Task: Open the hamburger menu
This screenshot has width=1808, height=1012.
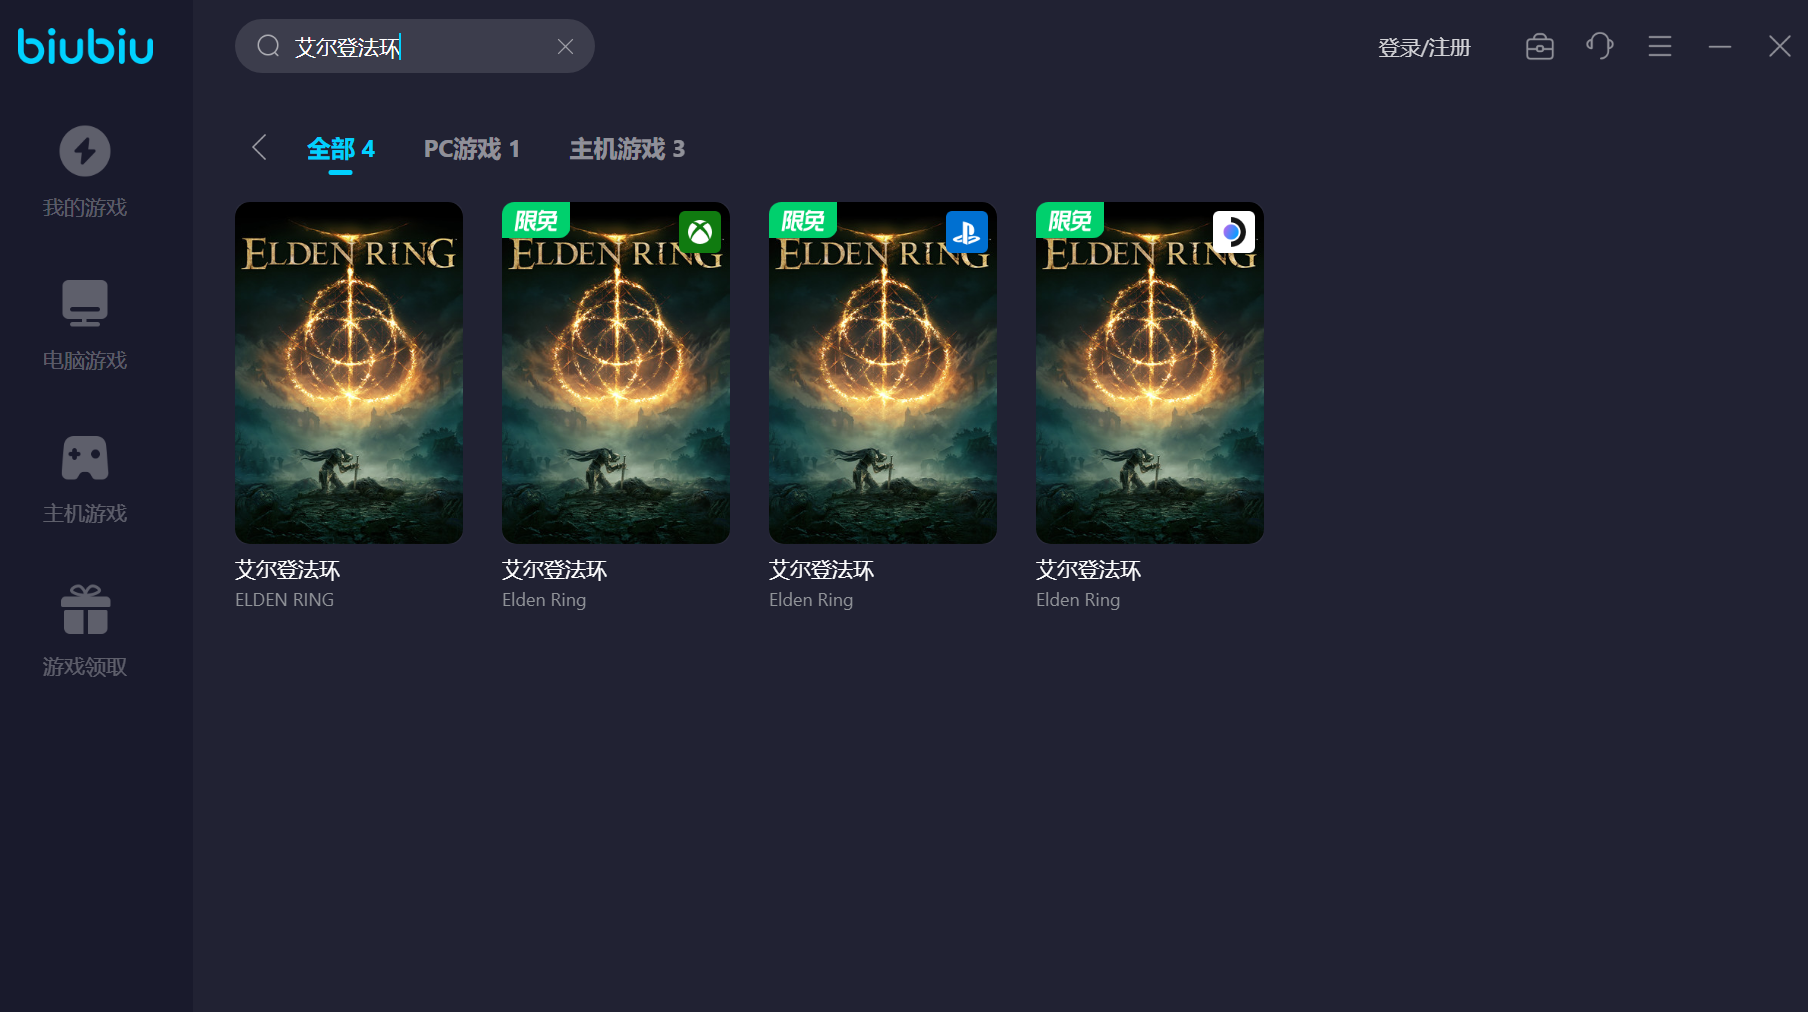Action: point(1659,46)
